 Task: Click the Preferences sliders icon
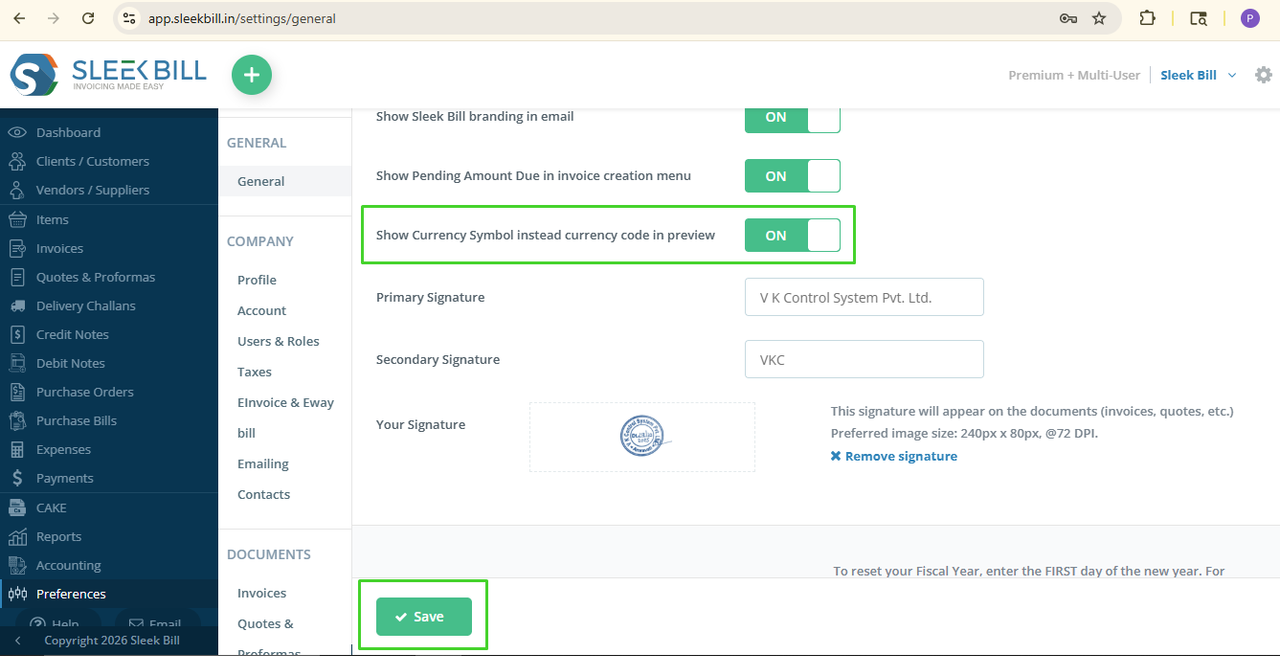[x=17, y=594]
